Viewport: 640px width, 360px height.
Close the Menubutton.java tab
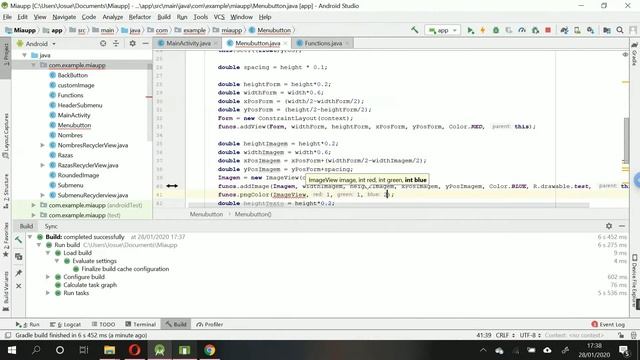pyautogui.click(x=285, y=43)
